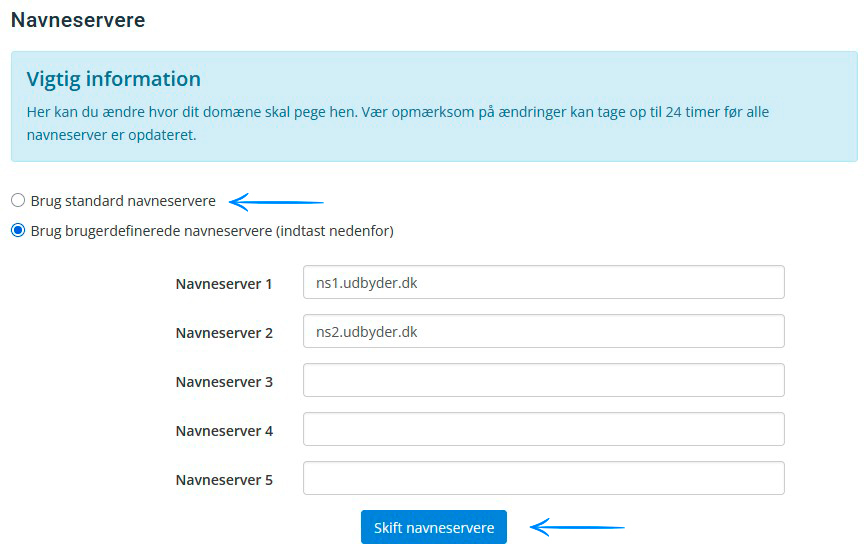Click the Navneserver 2 field containing ns2.udbyder.dk
This screenshot has width=867, height=556.
coord(543,332)
